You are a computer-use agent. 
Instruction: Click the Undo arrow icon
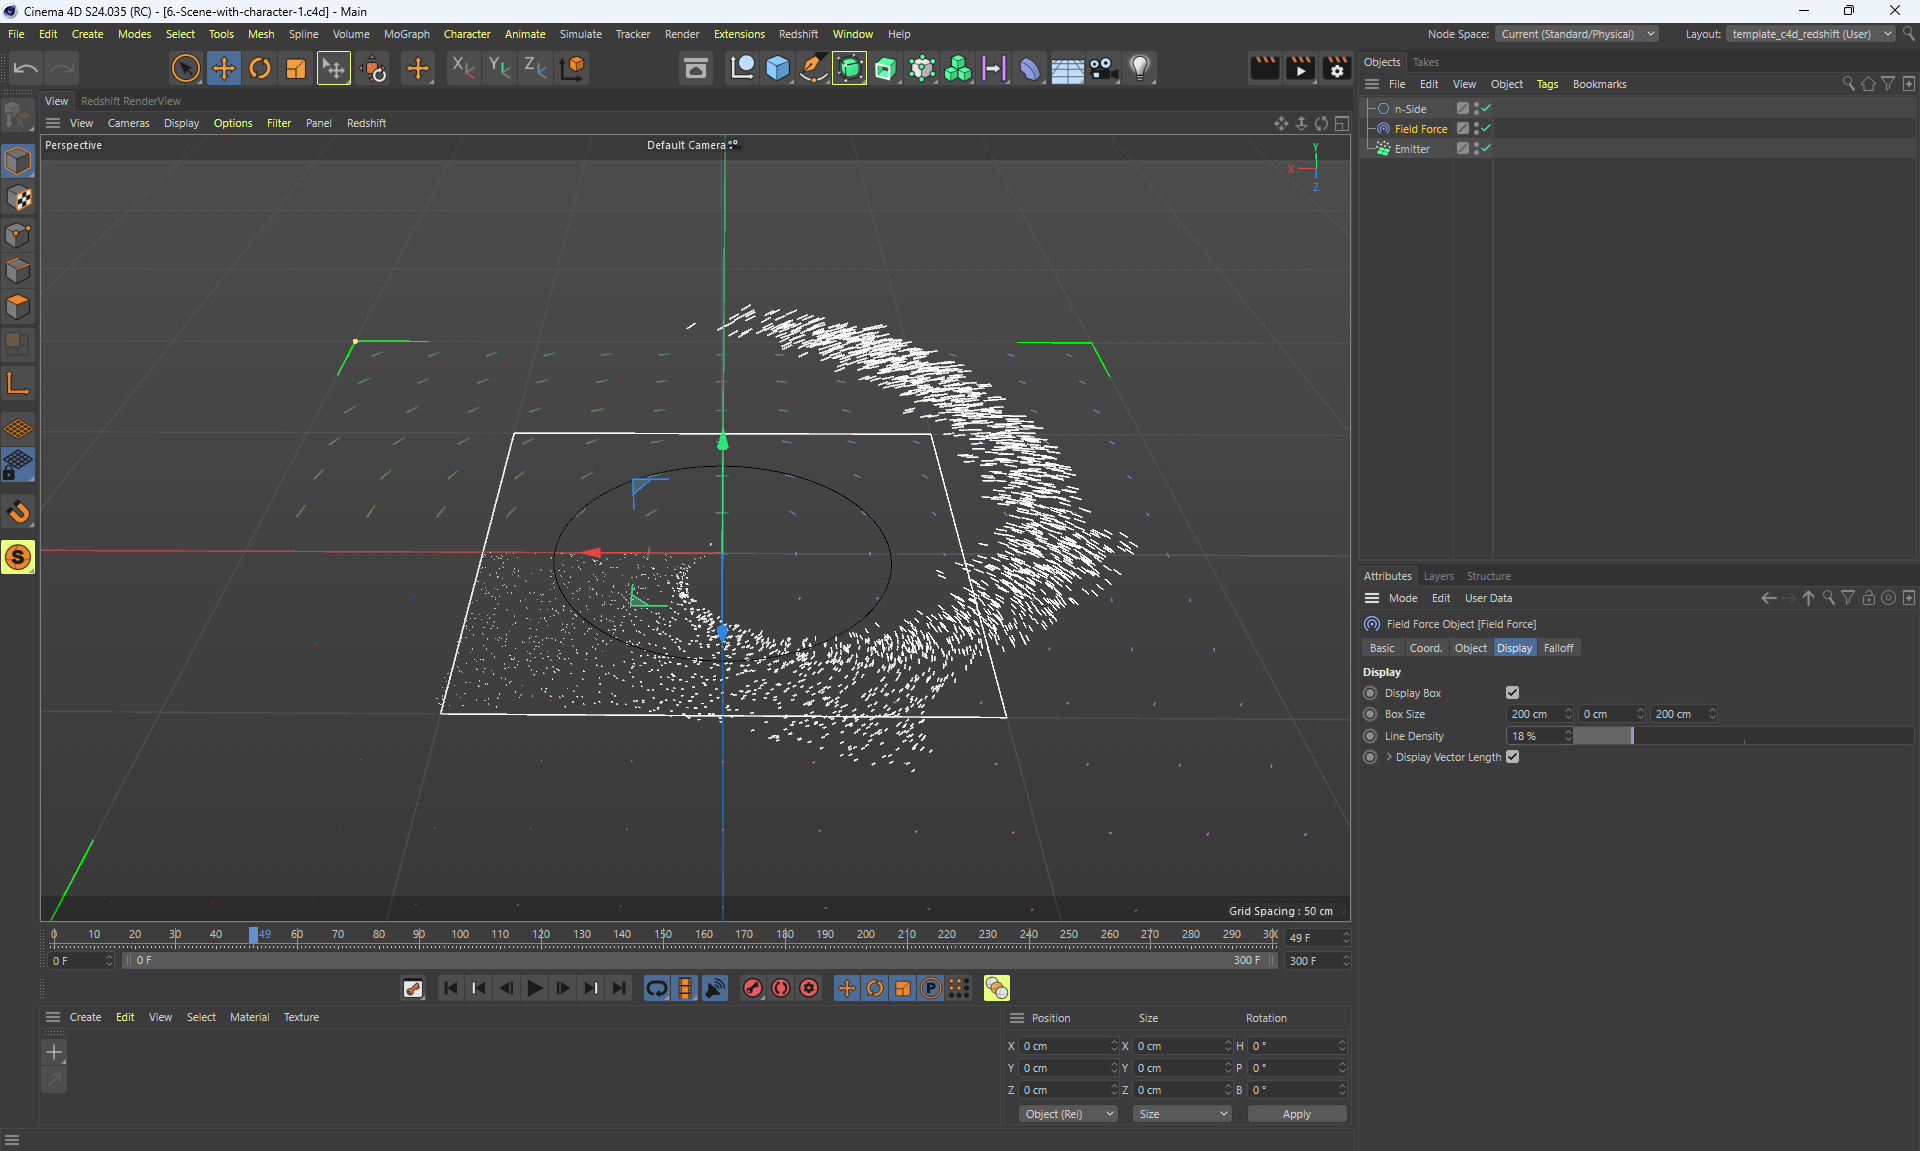(x=26, y=68)
